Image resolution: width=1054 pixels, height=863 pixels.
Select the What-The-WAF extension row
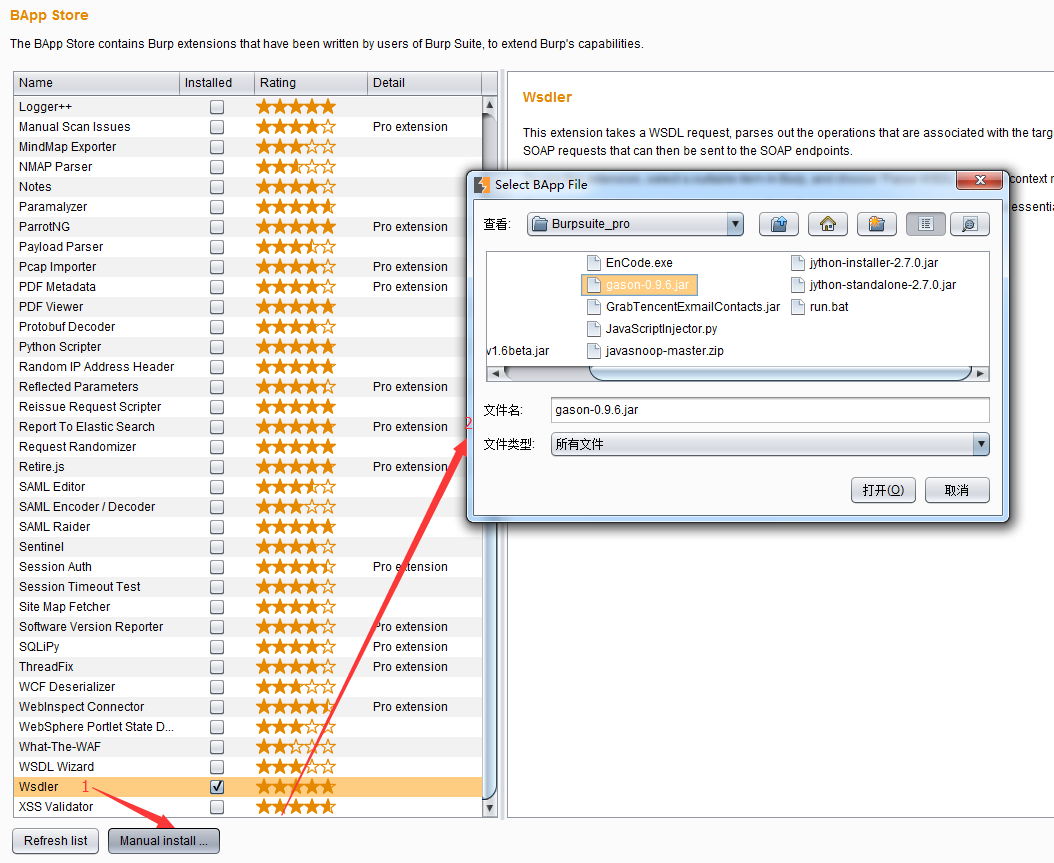(247, 747)
